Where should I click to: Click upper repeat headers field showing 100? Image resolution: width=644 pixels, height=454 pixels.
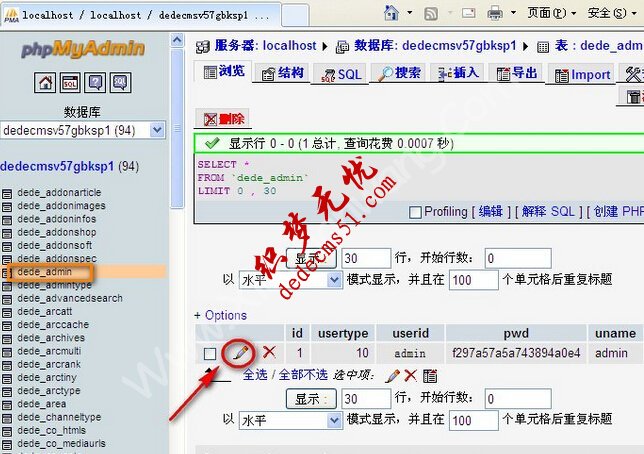click(474, 280)
